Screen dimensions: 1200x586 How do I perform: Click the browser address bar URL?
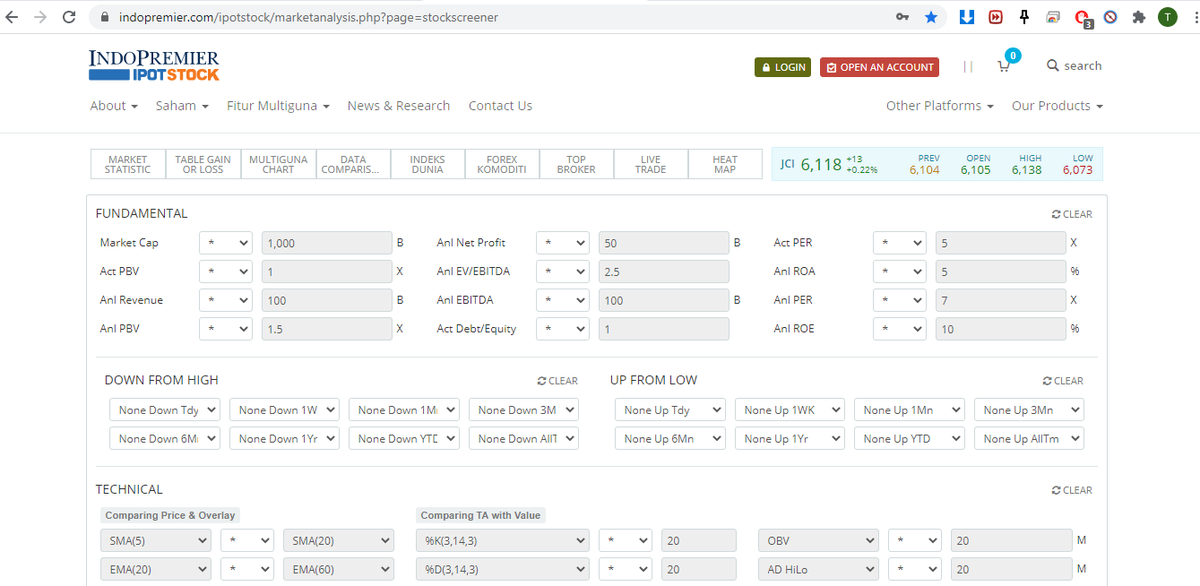(308, 17)
